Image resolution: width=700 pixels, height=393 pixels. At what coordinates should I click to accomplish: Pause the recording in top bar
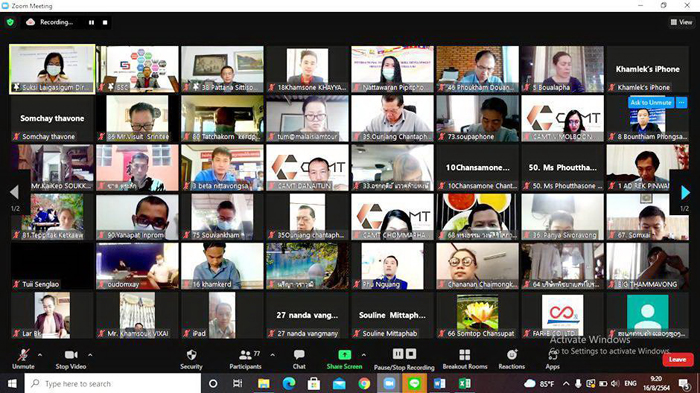[92, 22]
